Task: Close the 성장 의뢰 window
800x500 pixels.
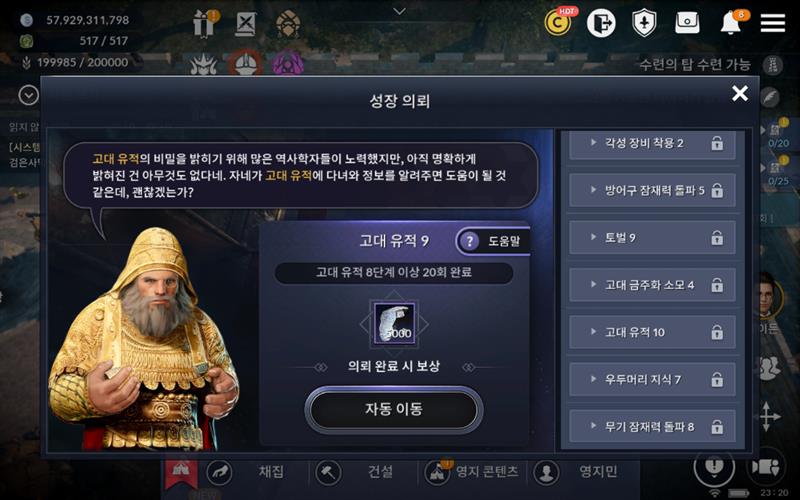Action: (x=740, y=93)
